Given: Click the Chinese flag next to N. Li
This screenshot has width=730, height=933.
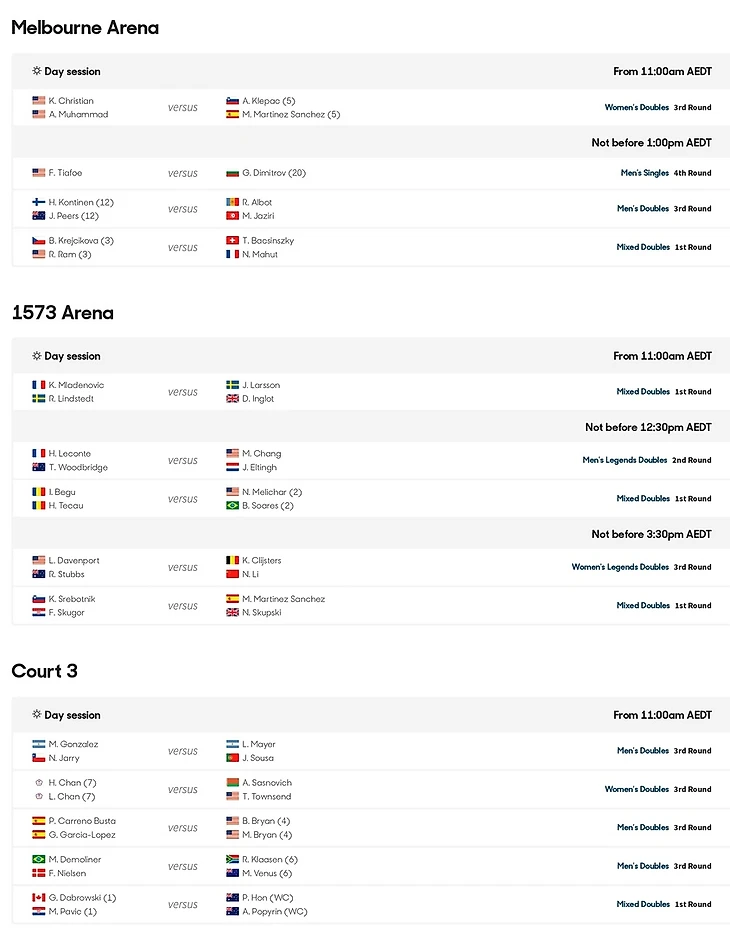Looking at the screenshot, I should coord(233,574).
